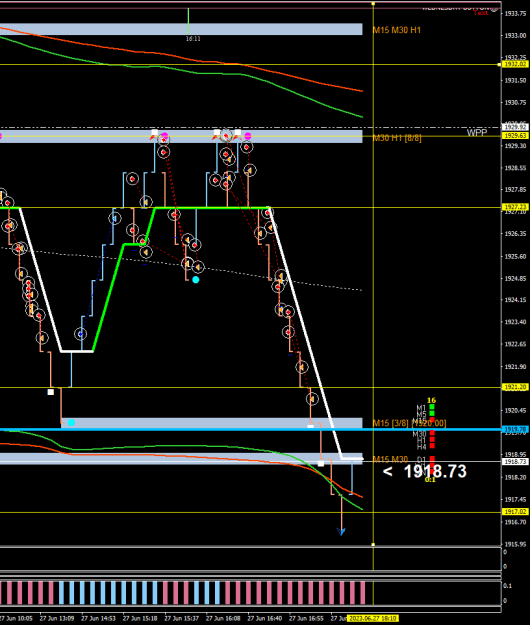Select the M30 H1 [8/8] zone label
The image size is (530, 625).
[397, 138]
